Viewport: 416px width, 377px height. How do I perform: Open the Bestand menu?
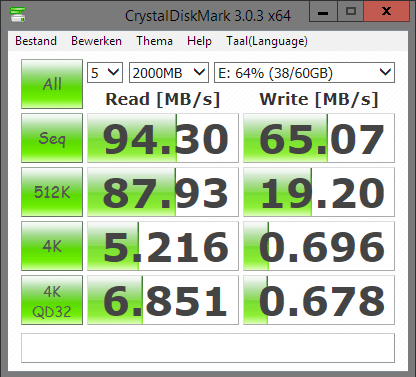[x=36, y=41]
